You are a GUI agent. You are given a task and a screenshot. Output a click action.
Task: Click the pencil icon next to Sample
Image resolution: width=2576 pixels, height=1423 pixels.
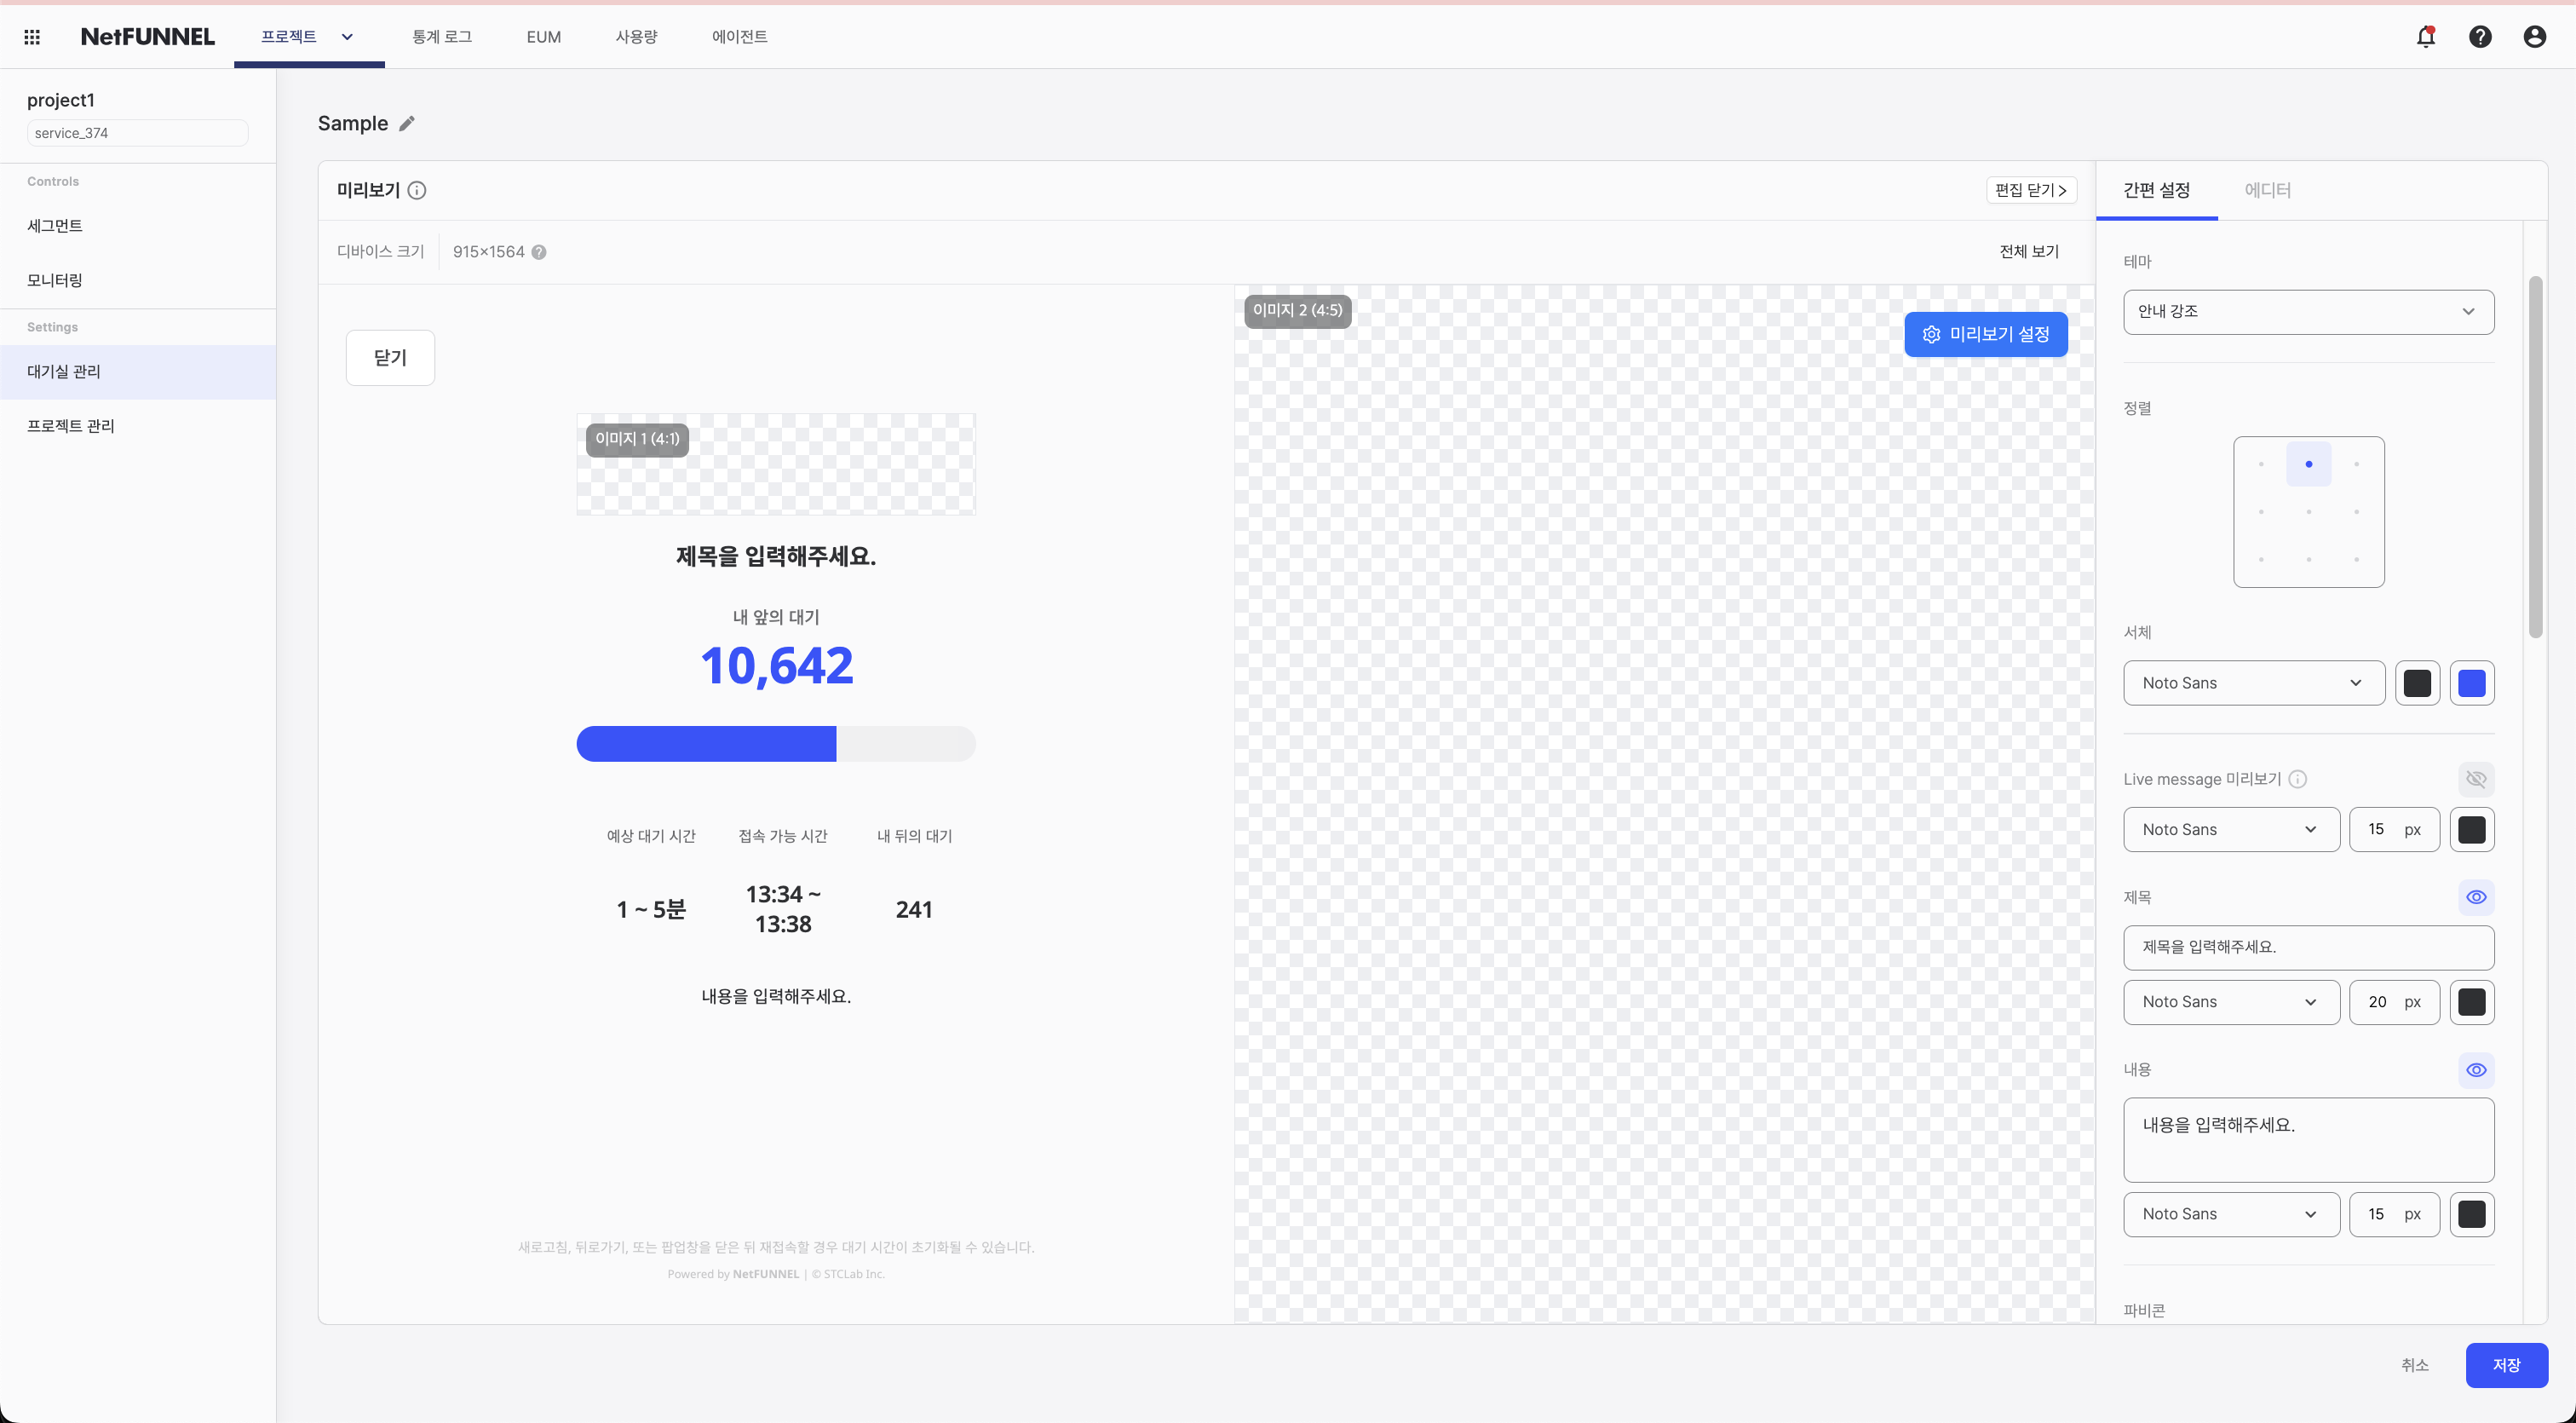pos(407,124)
